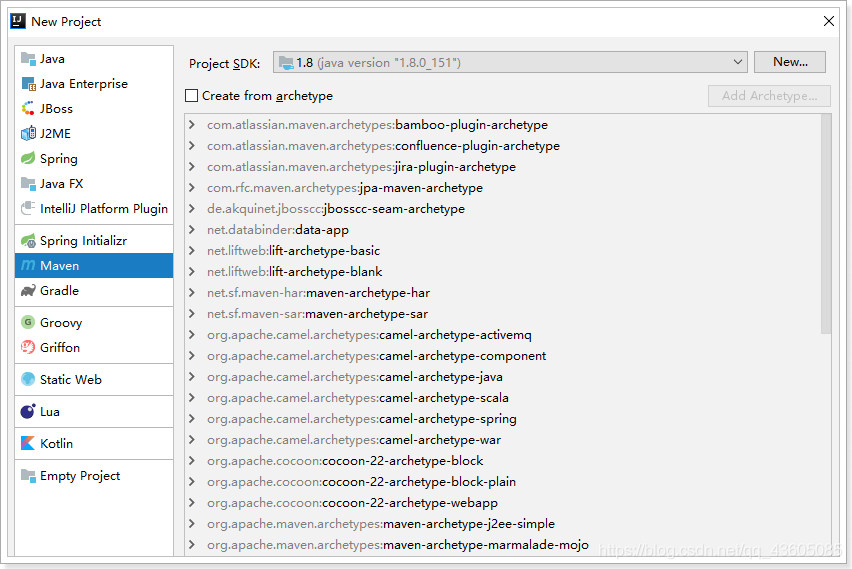Click the J2ME icon

click(x=28, y=133)
